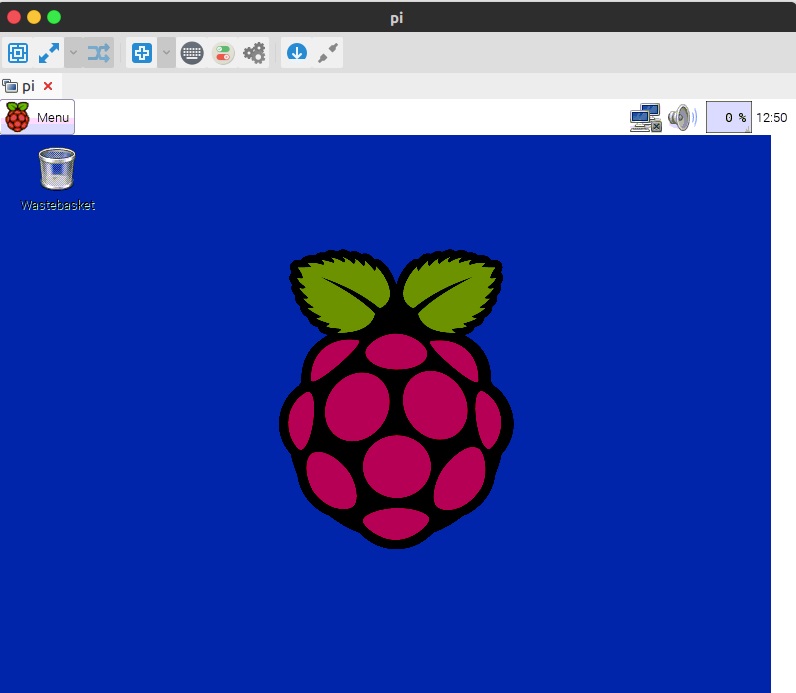Click the green maximize window button
Image resolution: width=796 pixels, height=693 pixels.
(54, 17)
